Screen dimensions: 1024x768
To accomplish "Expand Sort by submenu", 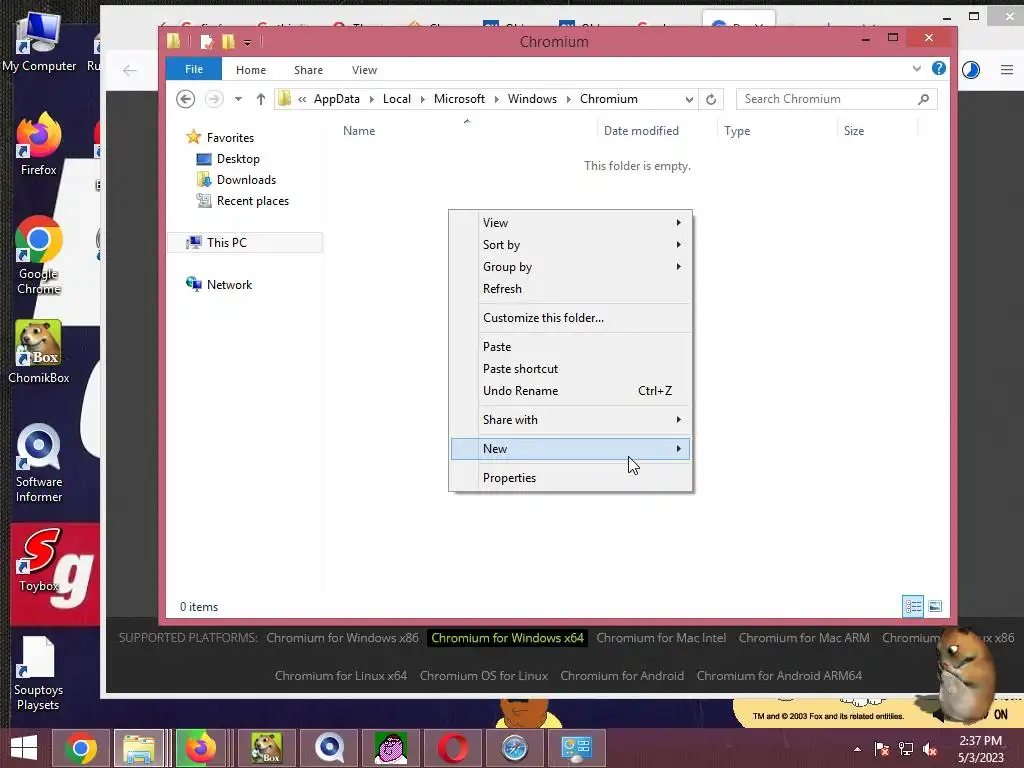I will pyautogui.click(x=570, y=245).
